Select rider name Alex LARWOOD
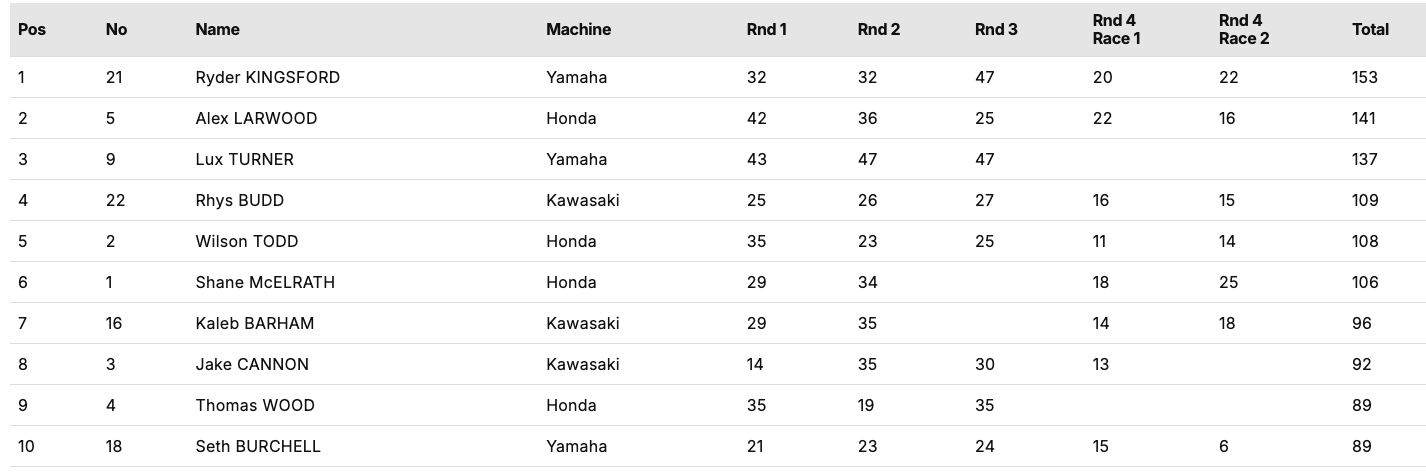Screen dimensions: 1426x472 pos(256,118)
